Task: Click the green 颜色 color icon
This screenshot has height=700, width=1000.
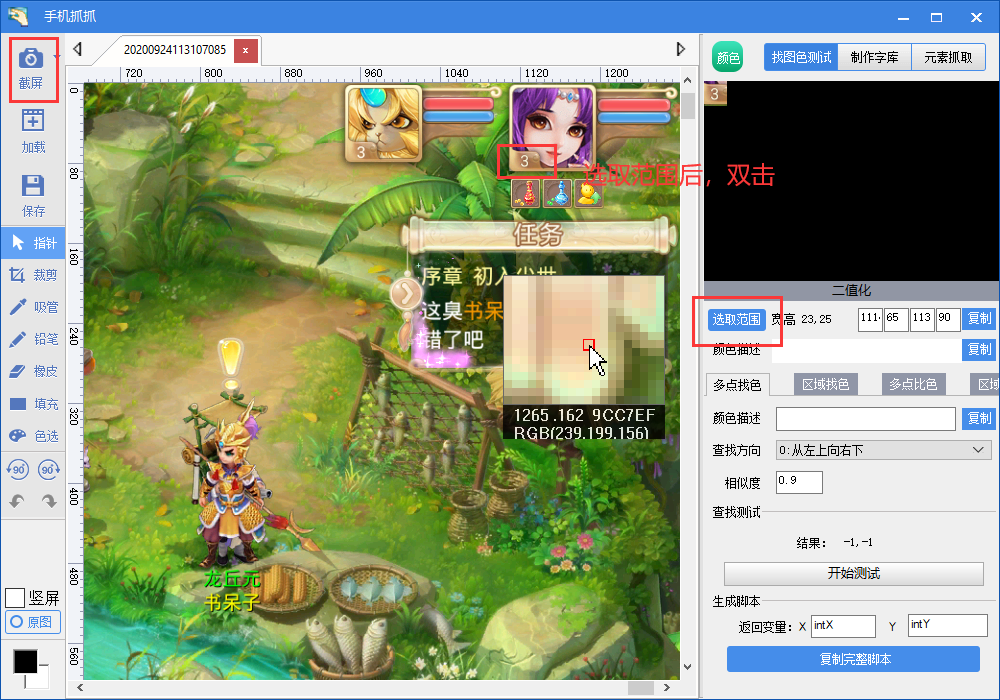Action: click(x=728, y=57)
